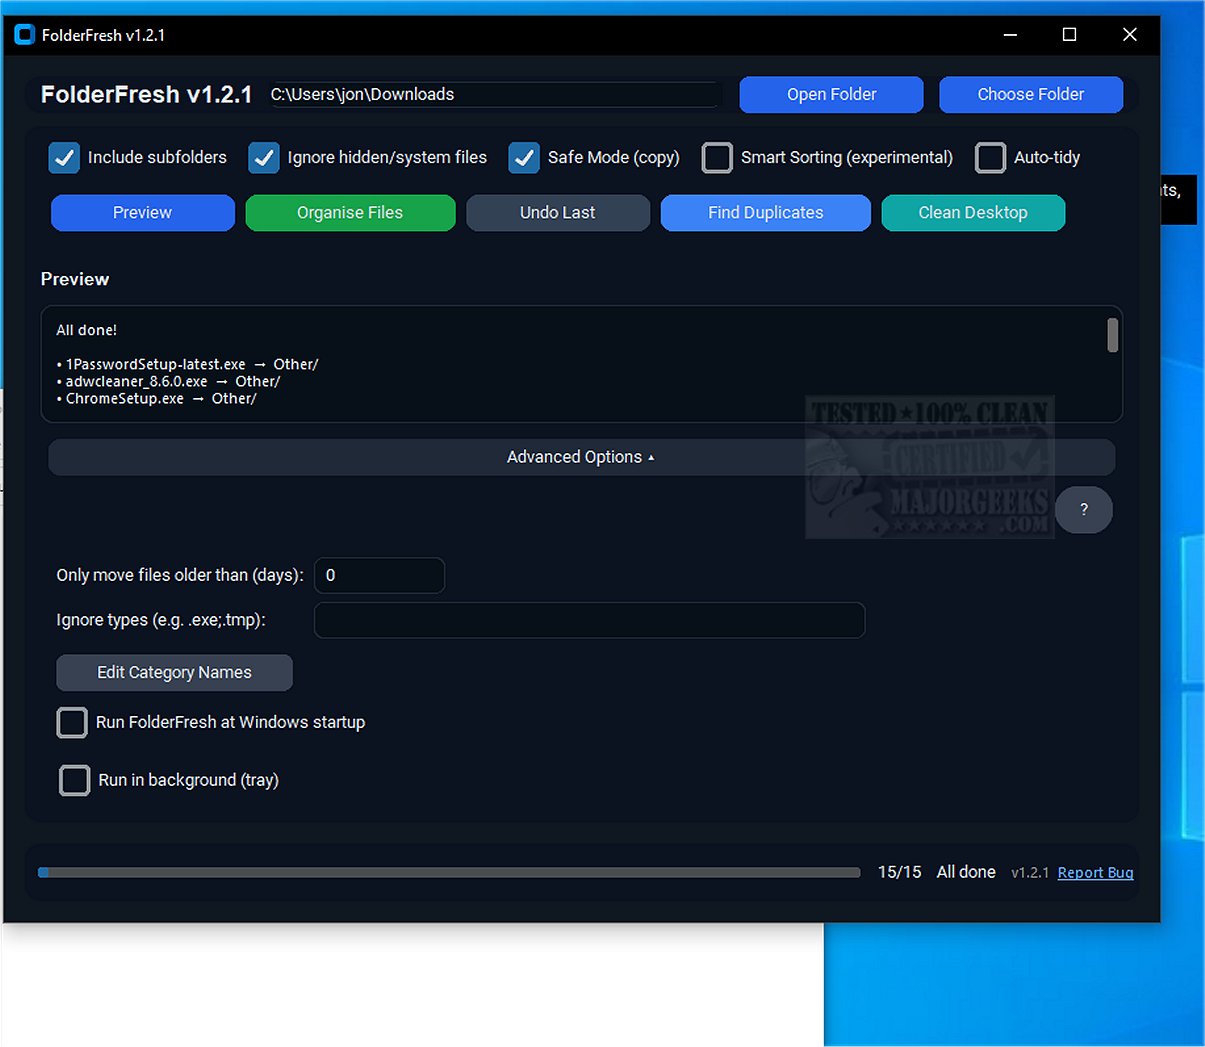Minimize the FolderFresh window
Screen dimensions: 1205x1047
pos(1010,35)
